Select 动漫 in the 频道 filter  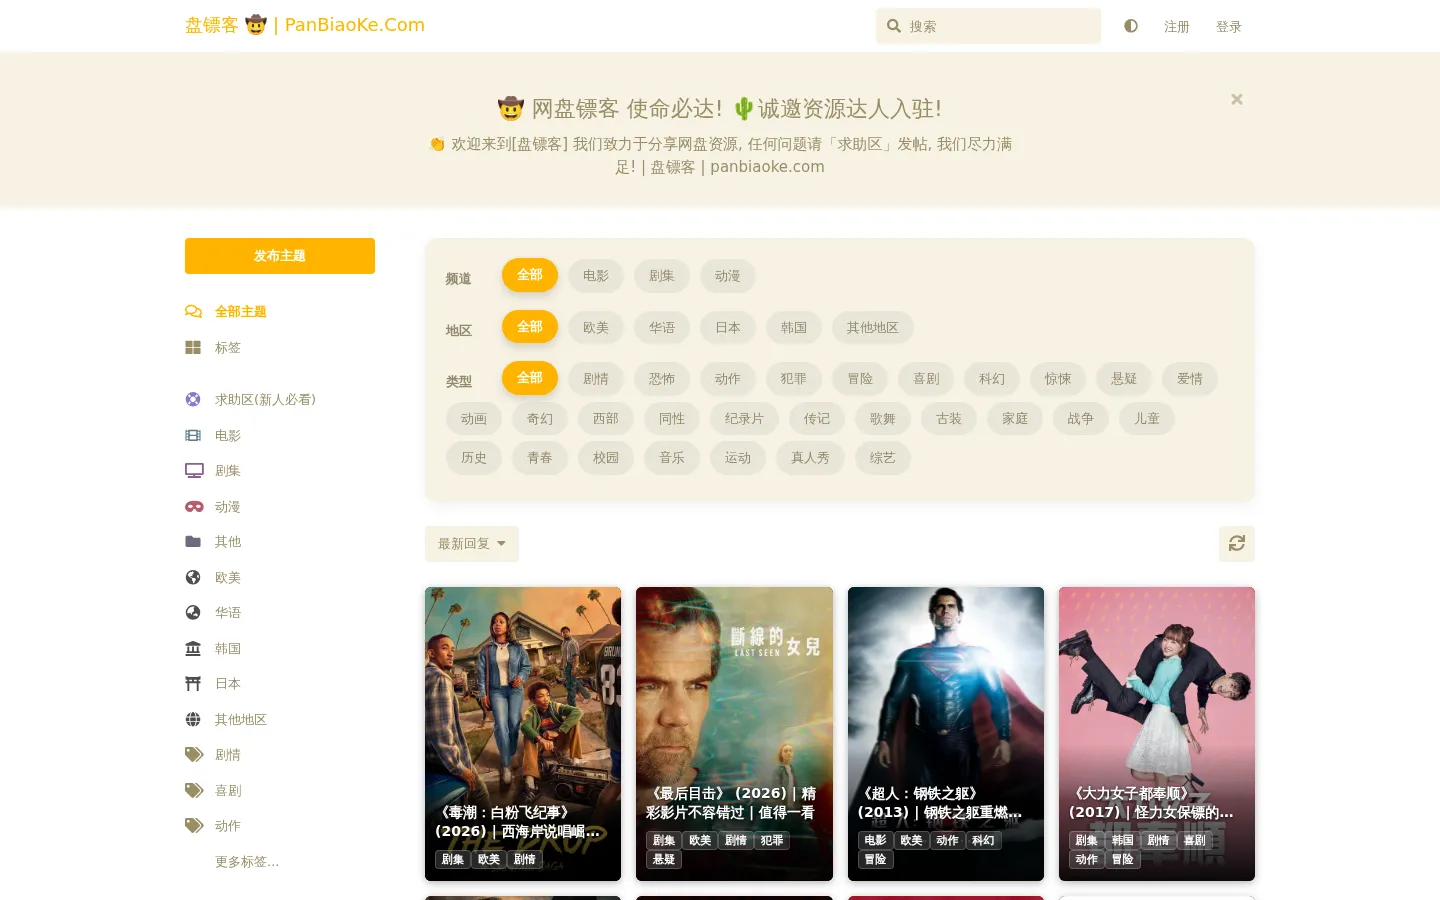click(728, 276)
